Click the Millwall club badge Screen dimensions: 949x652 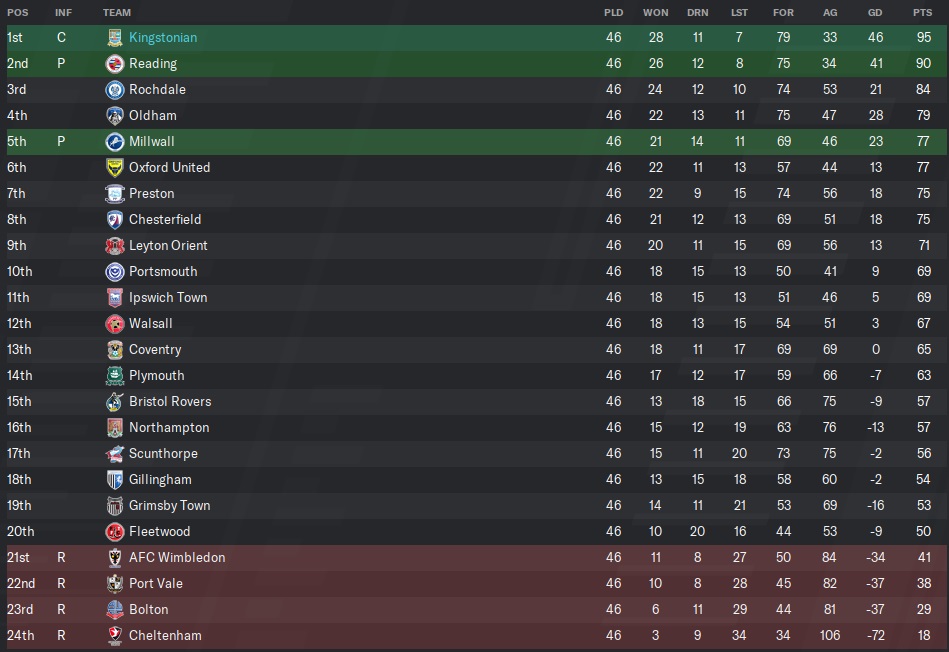tap(115, 142)
